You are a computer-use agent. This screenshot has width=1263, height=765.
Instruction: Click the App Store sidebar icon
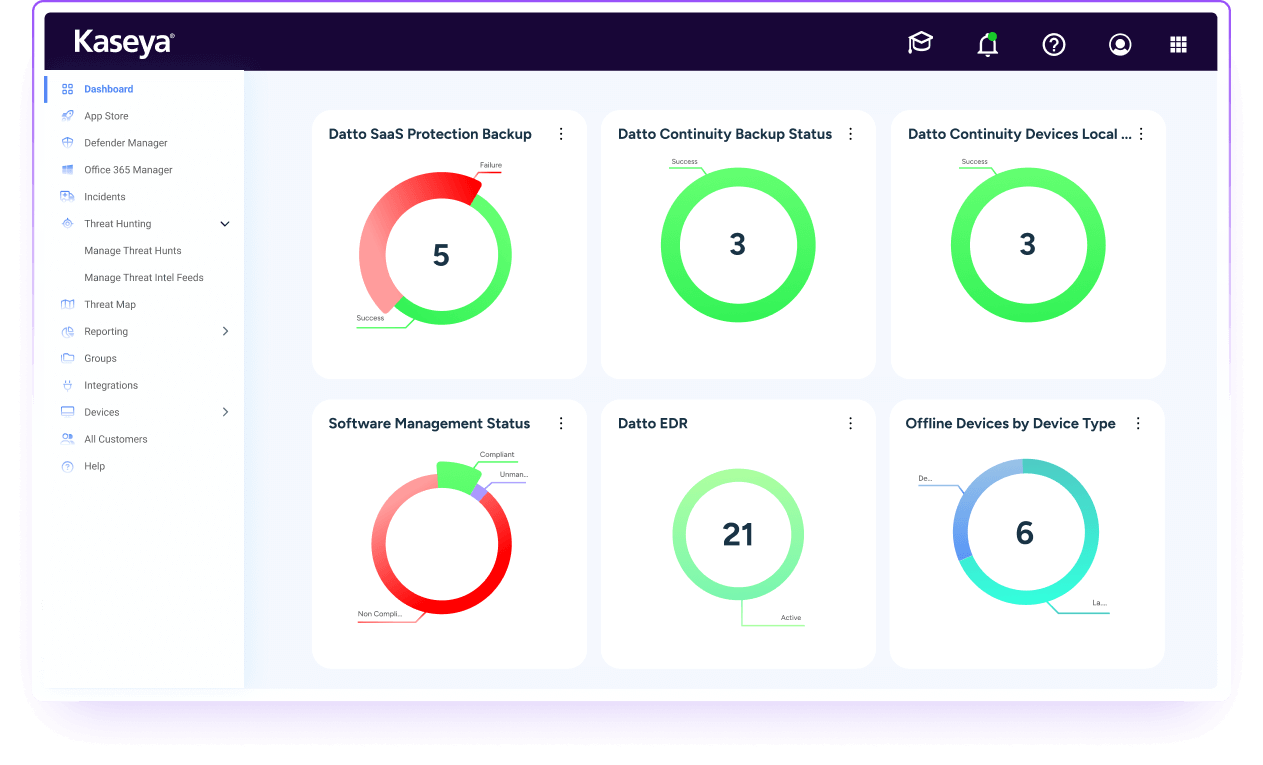68,115
